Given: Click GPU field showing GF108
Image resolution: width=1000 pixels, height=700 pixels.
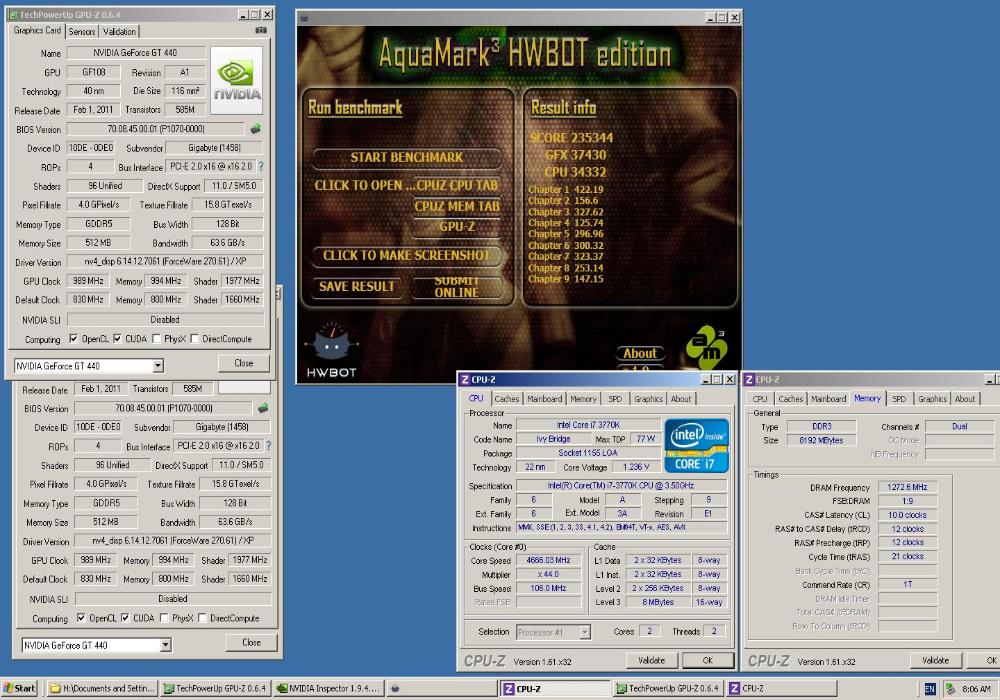Looking at the screenshot, I should tap(94, 72).
